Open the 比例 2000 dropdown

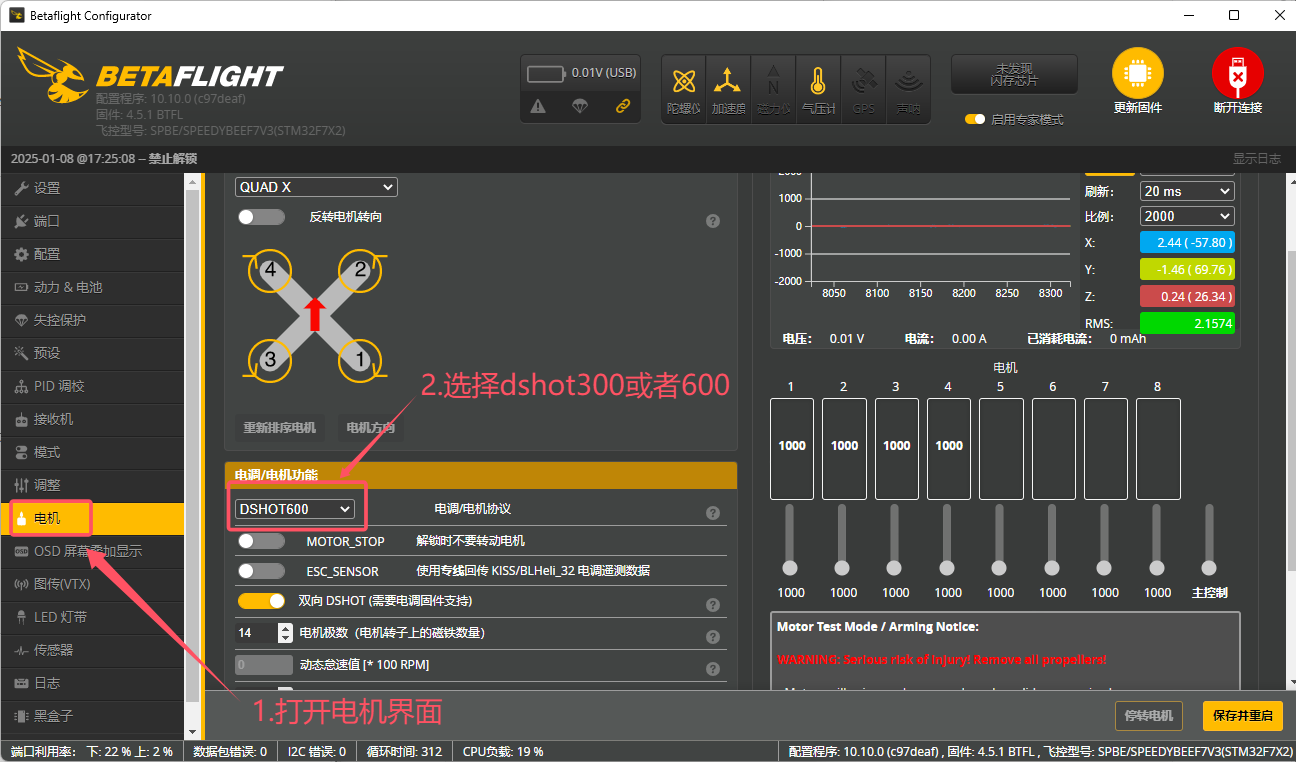(1187, 216)
